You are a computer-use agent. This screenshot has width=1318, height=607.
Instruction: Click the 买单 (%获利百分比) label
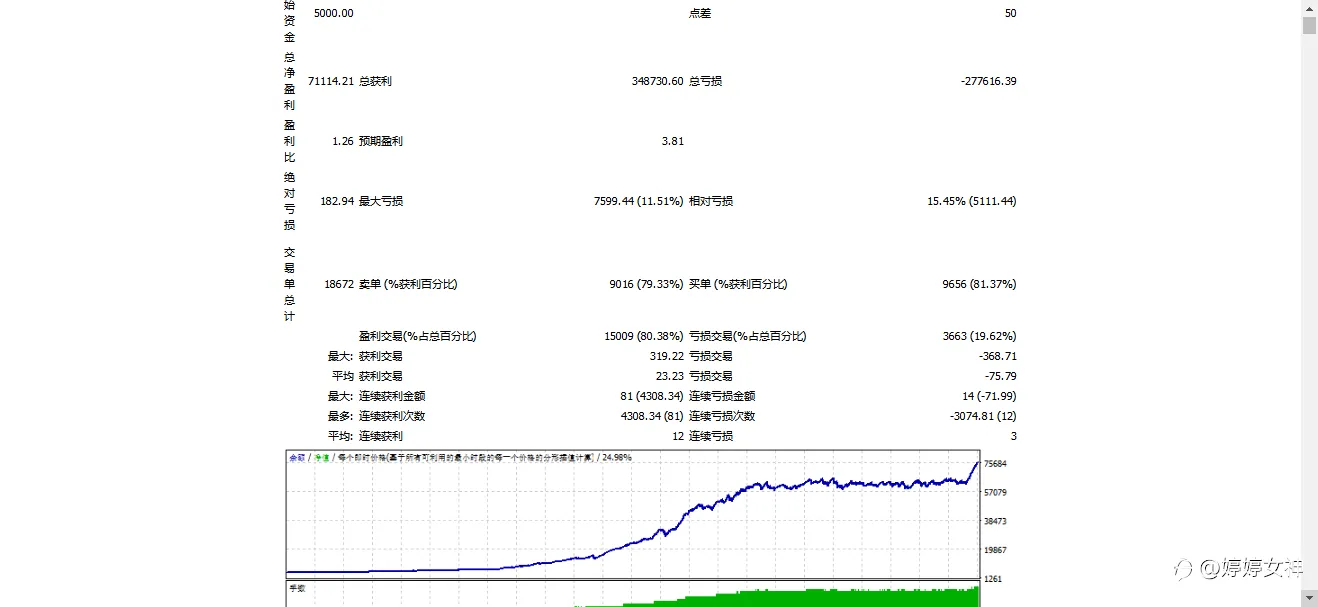click(x=738, y=284)
